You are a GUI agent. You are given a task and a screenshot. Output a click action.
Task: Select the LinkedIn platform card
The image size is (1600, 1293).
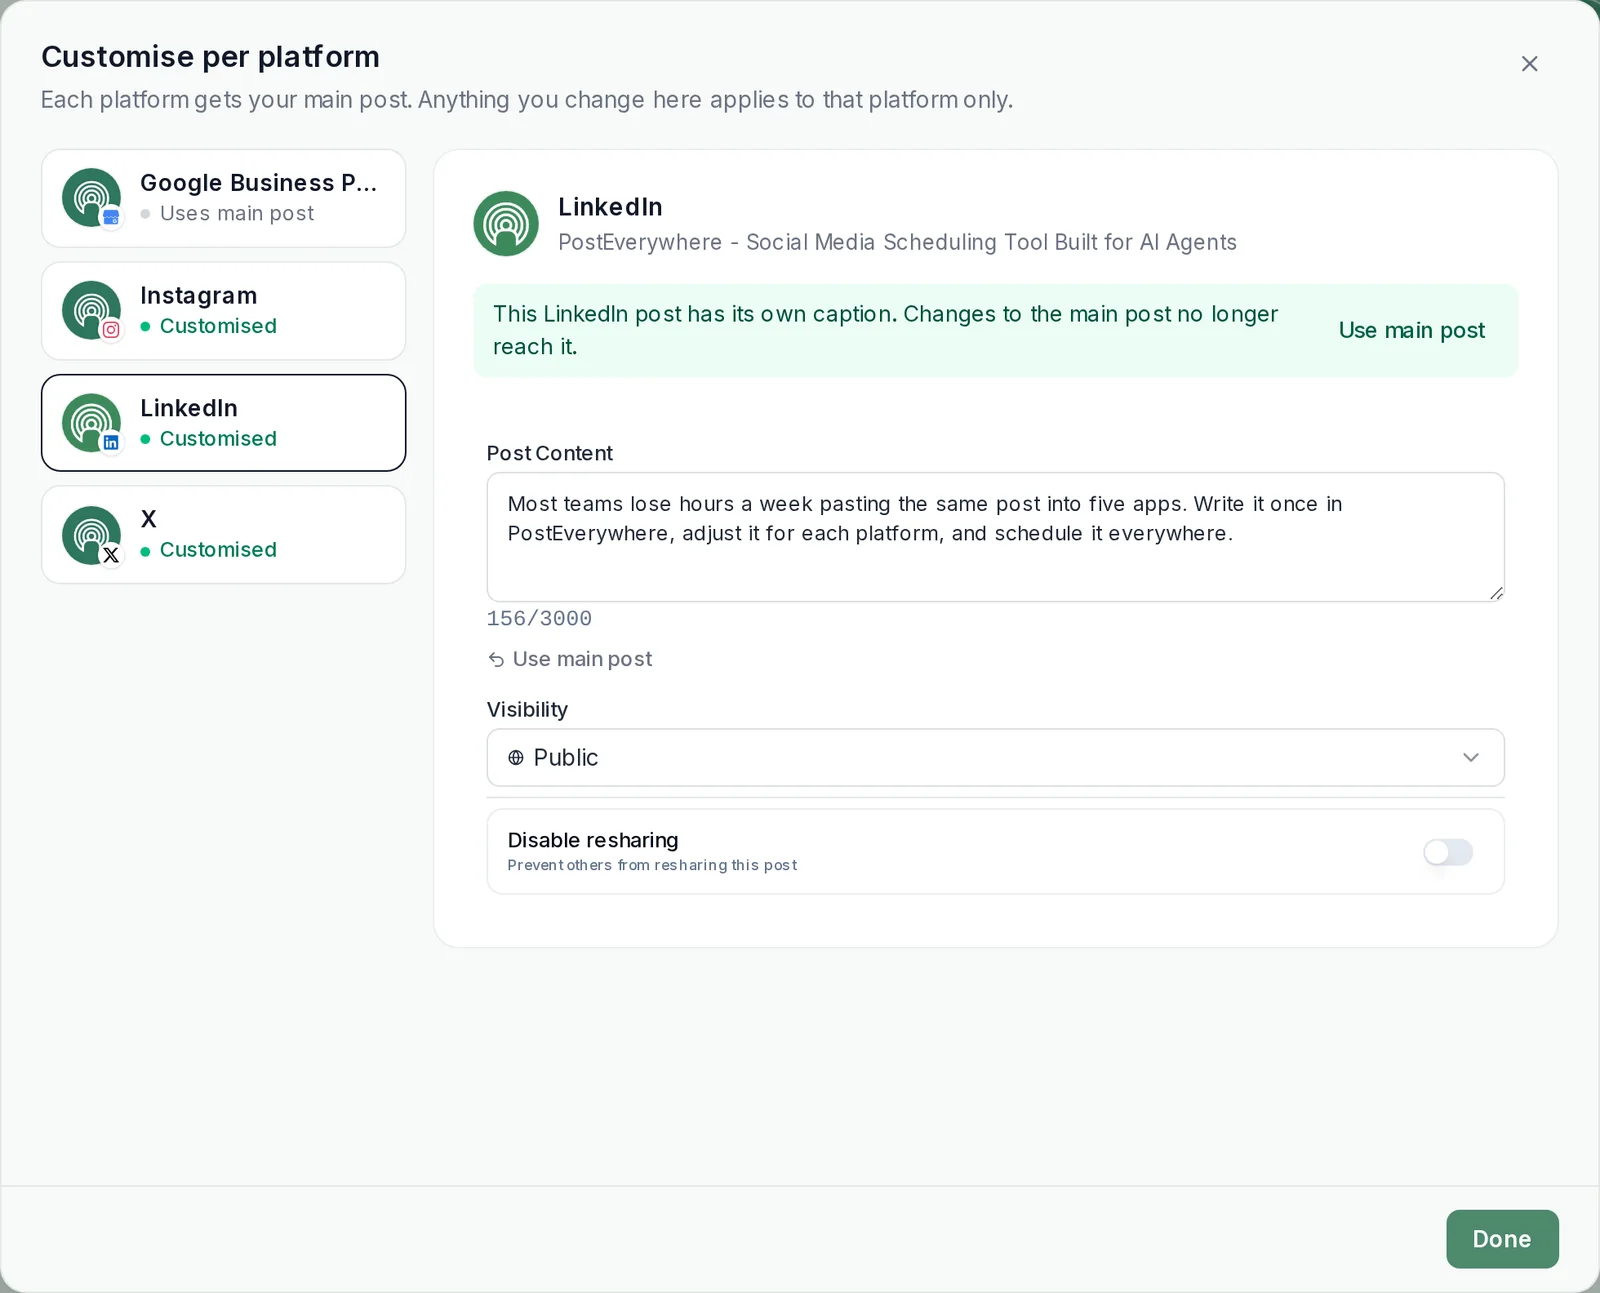(223, 423)
